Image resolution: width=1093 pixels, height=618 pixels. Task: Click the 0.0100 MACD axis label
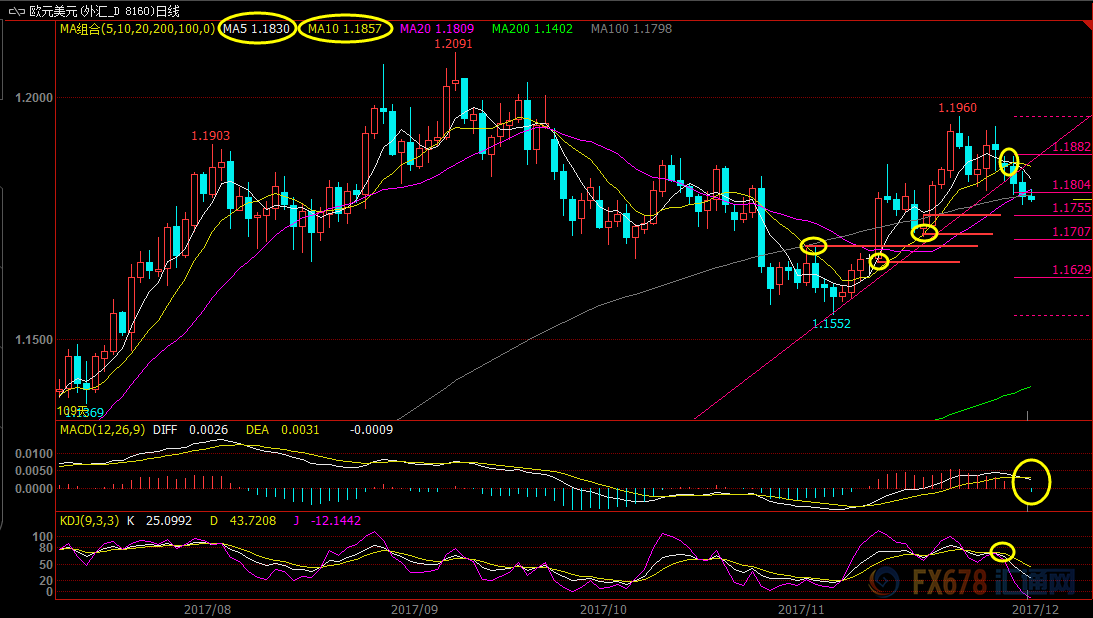[x=34, y=454]
